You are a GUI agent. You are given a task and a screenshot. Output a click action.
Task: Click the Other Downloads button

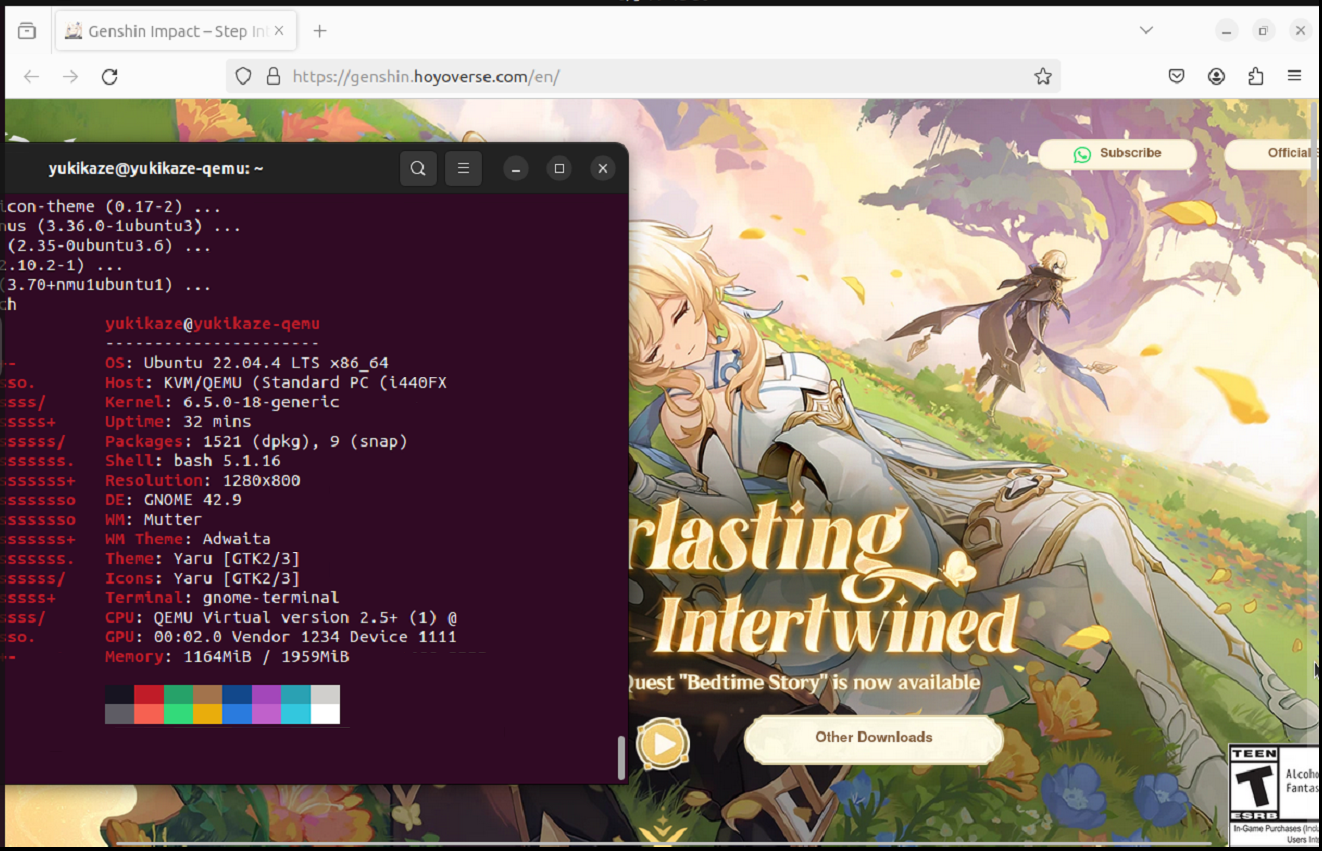(873, 738)
